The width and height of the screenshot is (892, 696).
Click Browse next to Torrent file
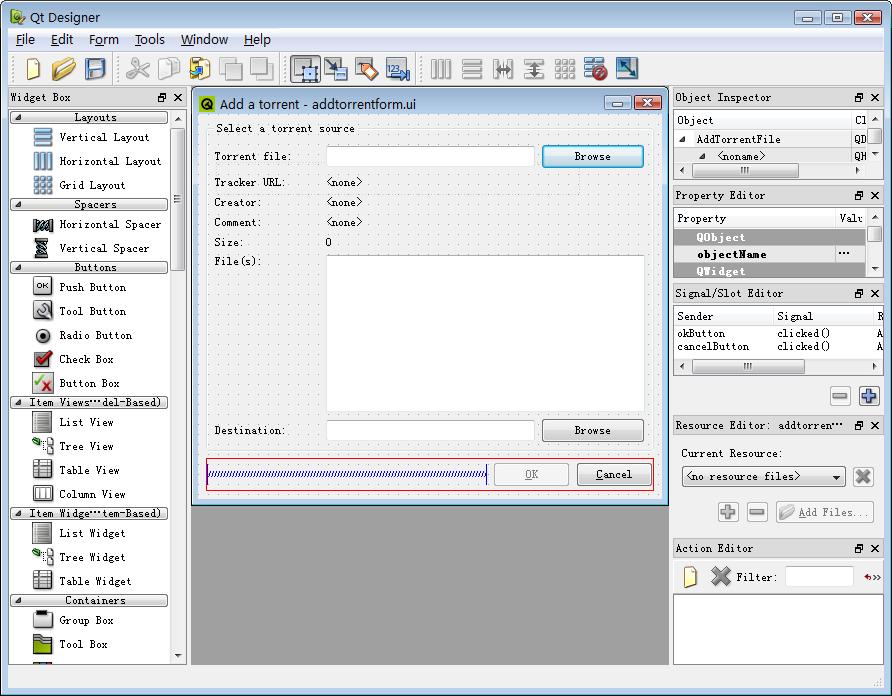pyautogui.click(x=593, y=157)
